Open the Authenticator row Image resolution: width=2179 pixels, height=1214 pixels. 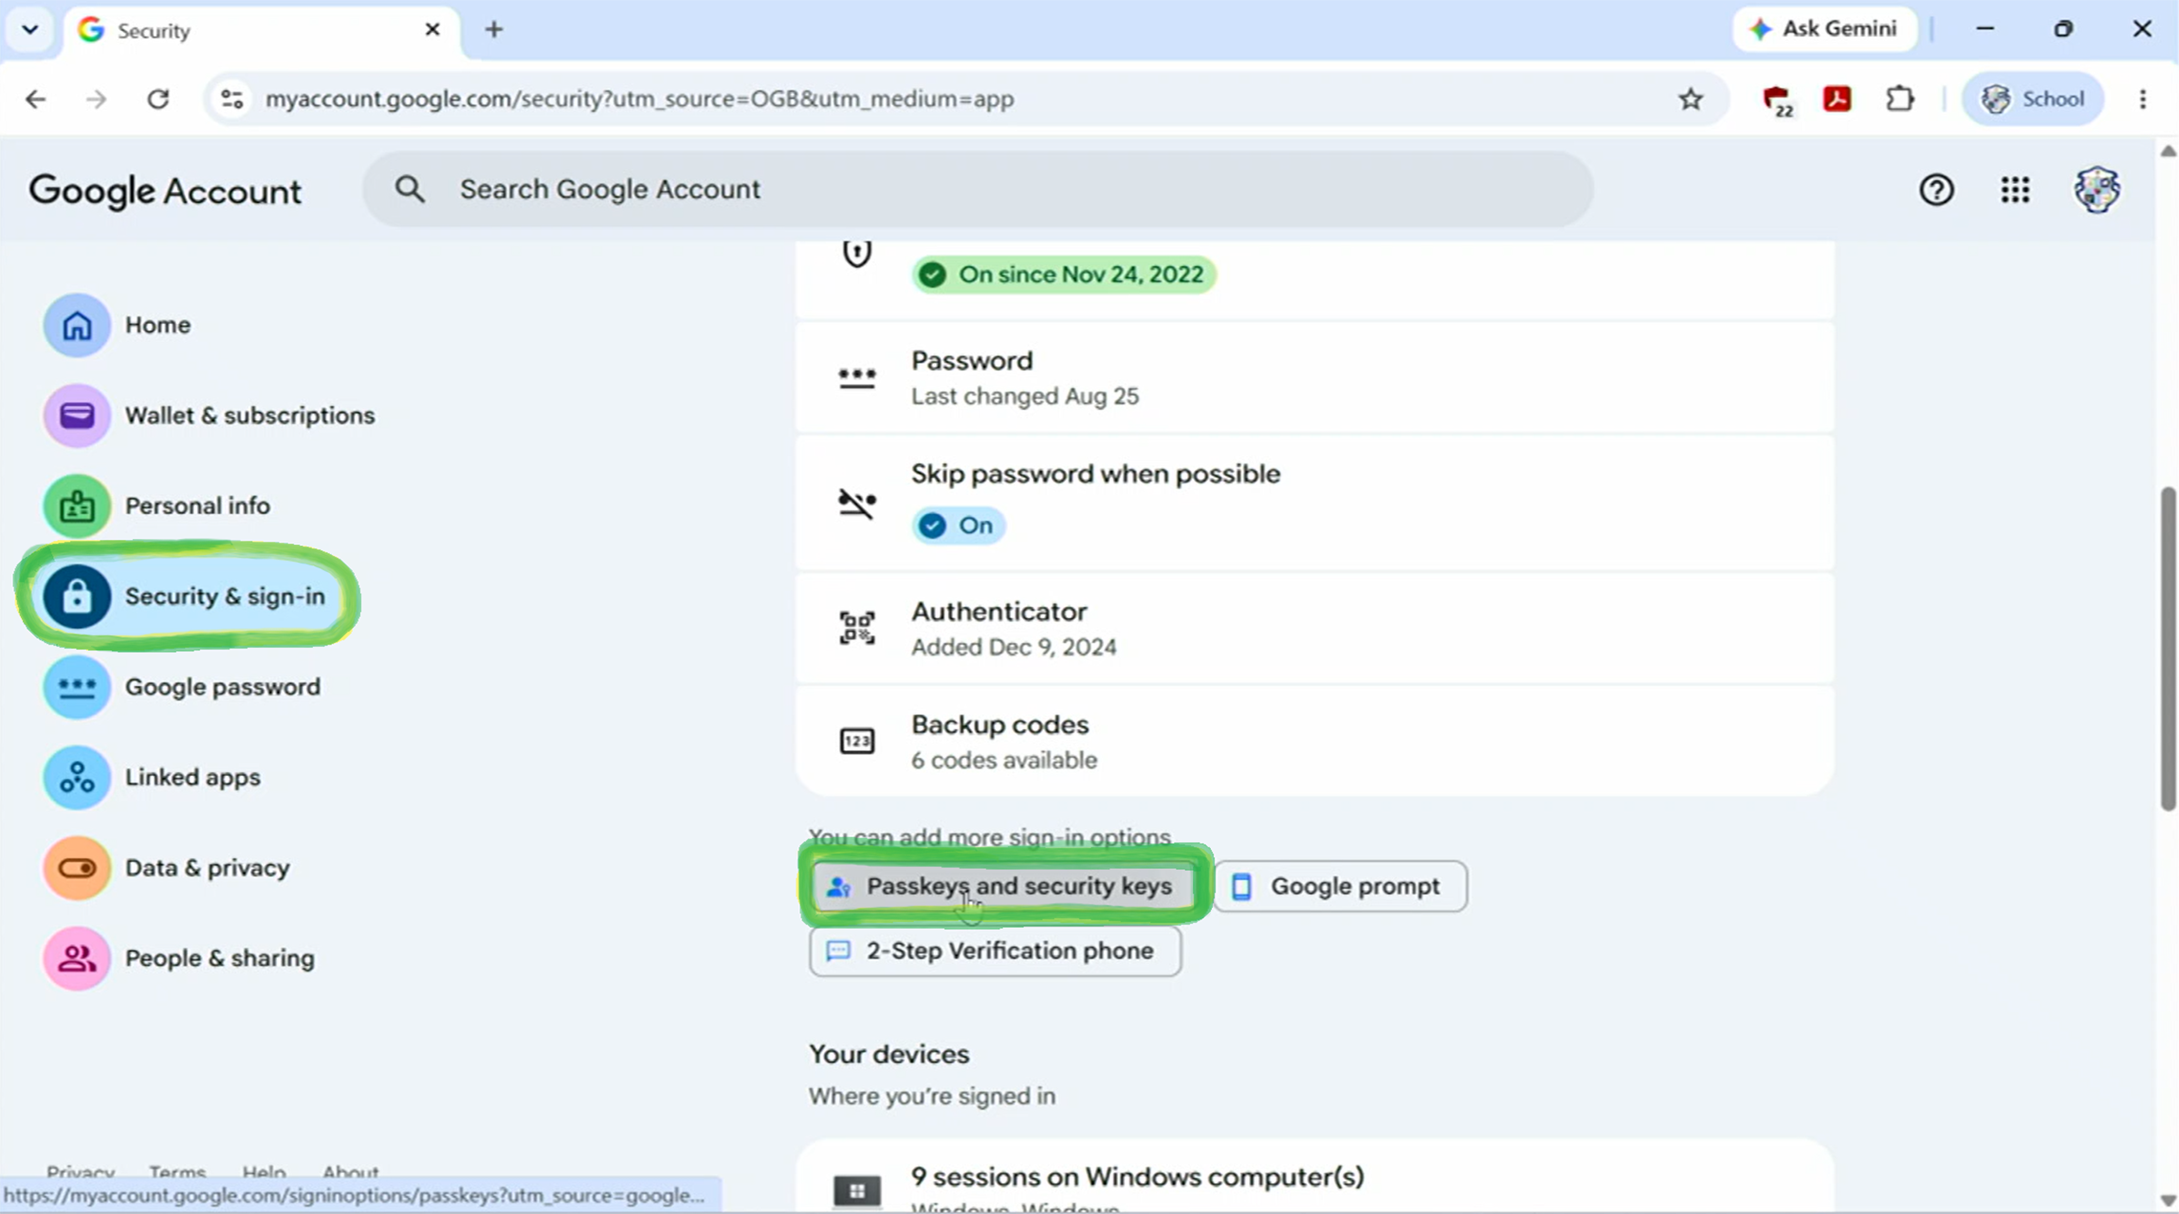1315,629
